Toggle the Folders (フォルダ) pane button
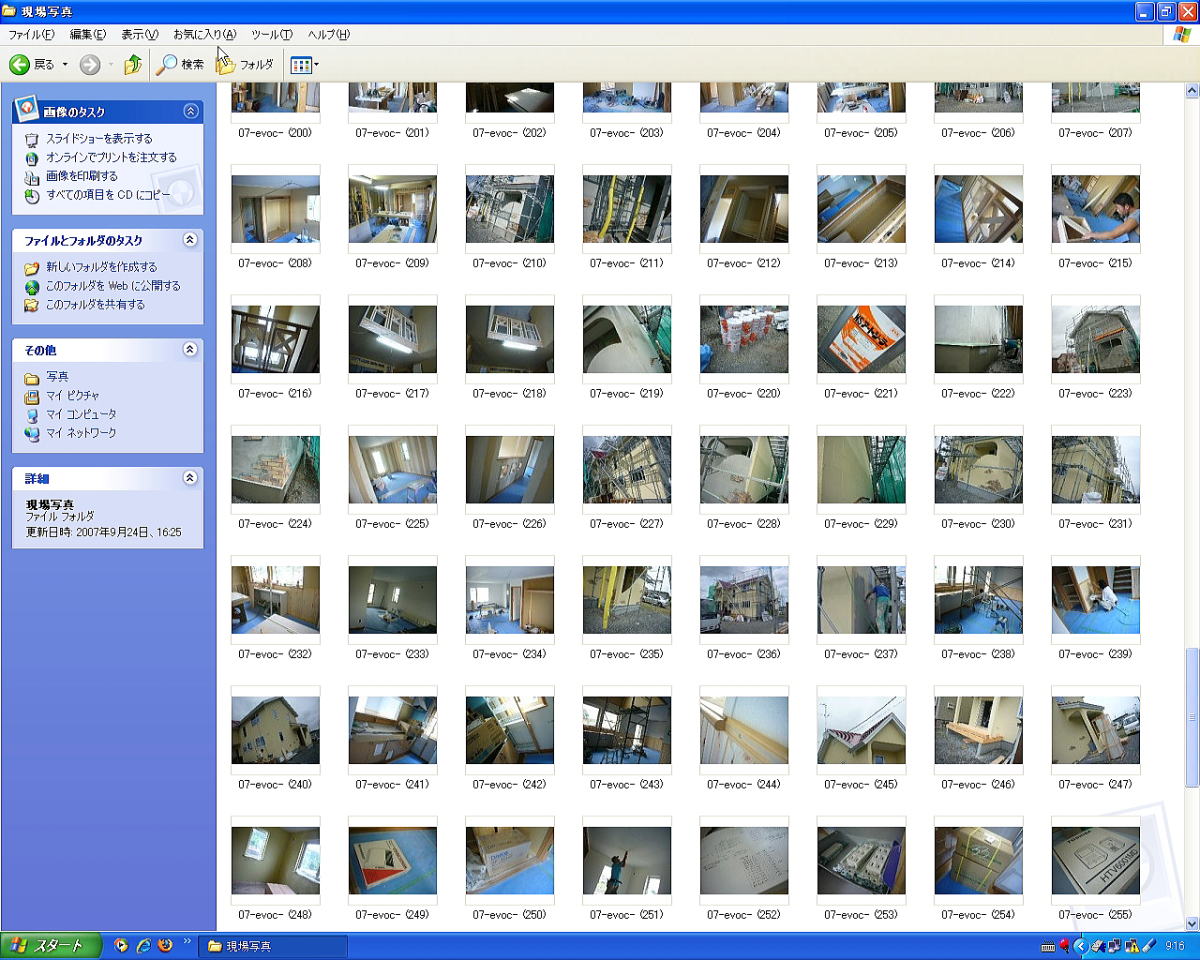 245,65
